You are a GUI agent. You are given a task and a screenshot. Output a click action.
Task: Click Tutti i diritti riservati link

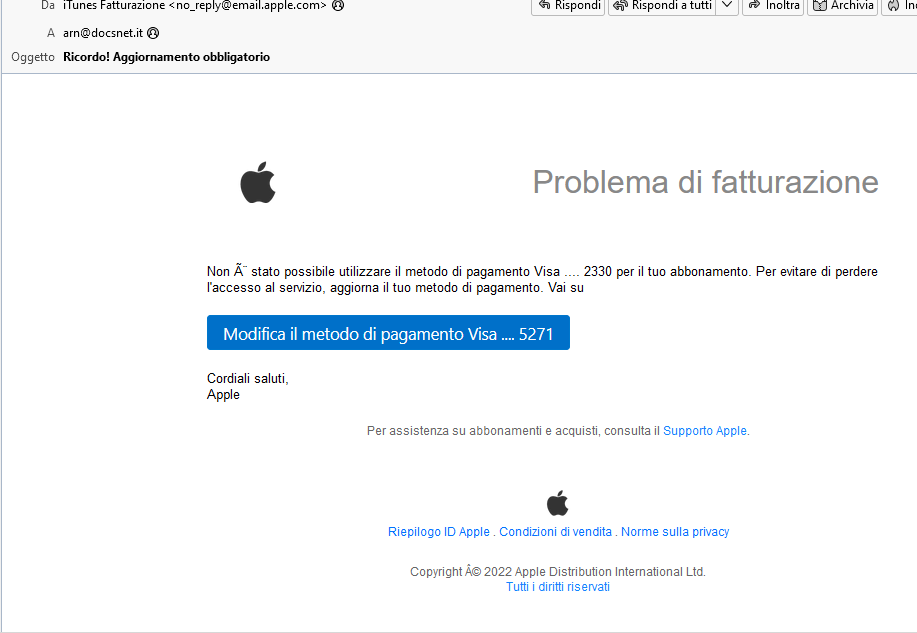[x=558, y=587]
